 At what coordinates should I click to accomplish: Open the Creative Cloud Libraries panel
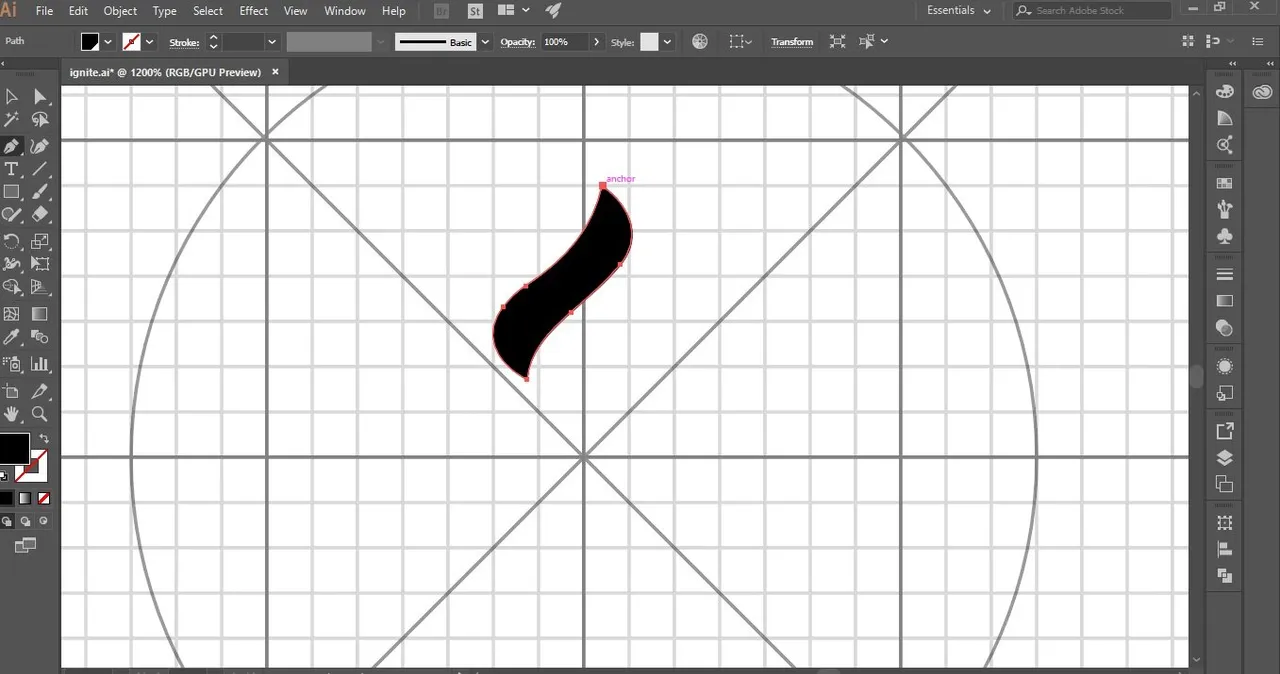tap(1262, 91)
